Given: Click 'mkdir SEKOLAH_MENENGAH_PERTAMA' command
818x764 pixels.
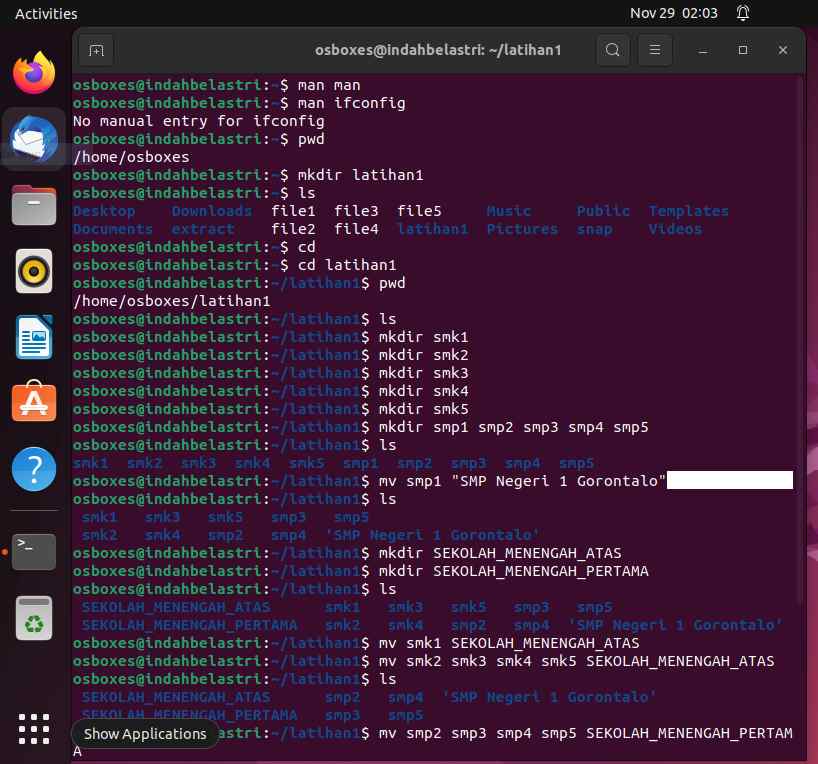Looking at the screenshot, I should 513,571.
